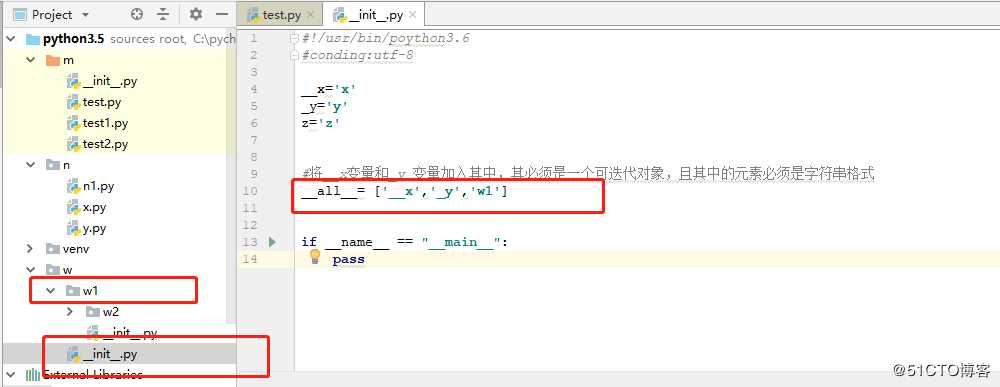Click the z='z' code line

[x=321, y=123]
